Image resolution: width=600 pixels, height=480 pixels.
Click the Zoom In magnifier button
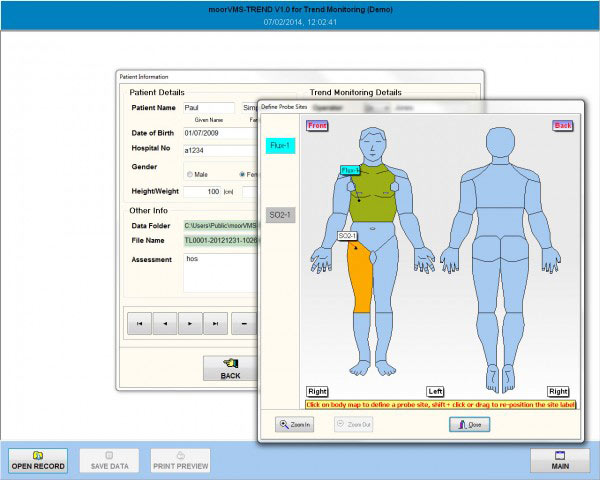click(296, 424)
